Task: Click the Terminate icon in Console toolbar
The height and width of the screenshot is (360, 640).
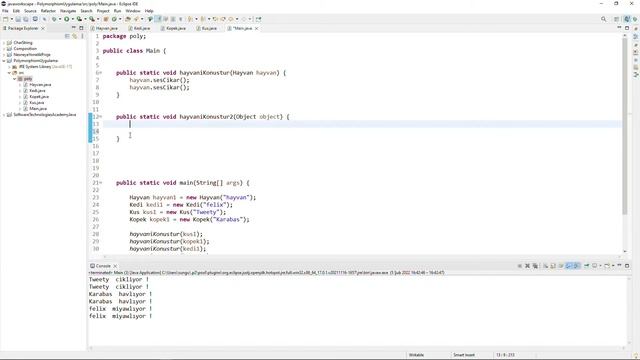Action: pos(520,266)
